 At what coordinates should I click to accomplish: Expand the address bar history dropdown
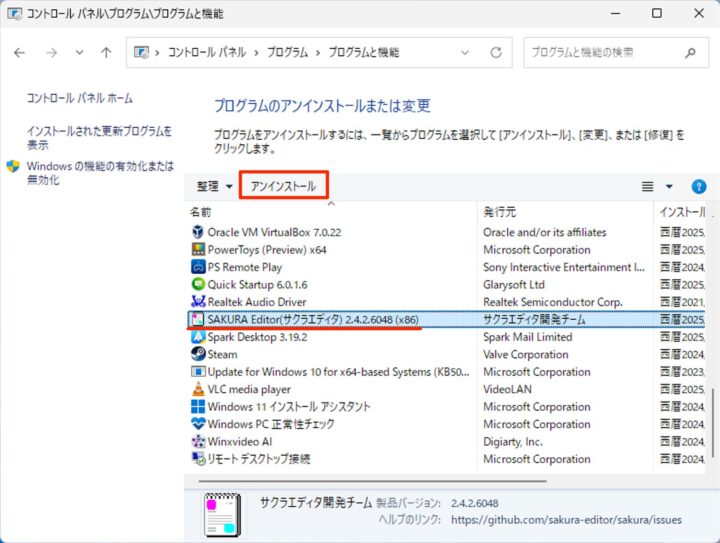(465, 52)
